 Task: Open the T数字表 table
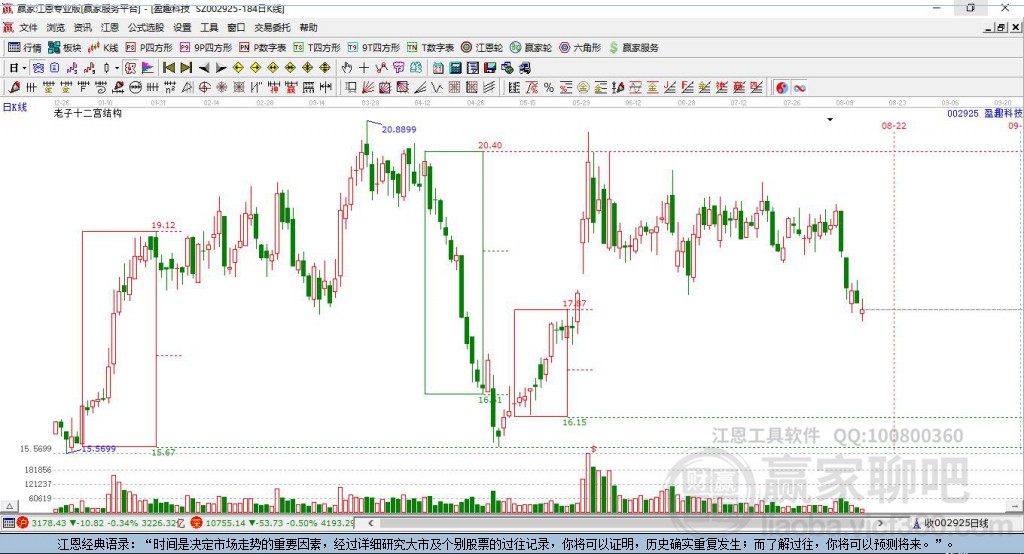coord(430,48)
